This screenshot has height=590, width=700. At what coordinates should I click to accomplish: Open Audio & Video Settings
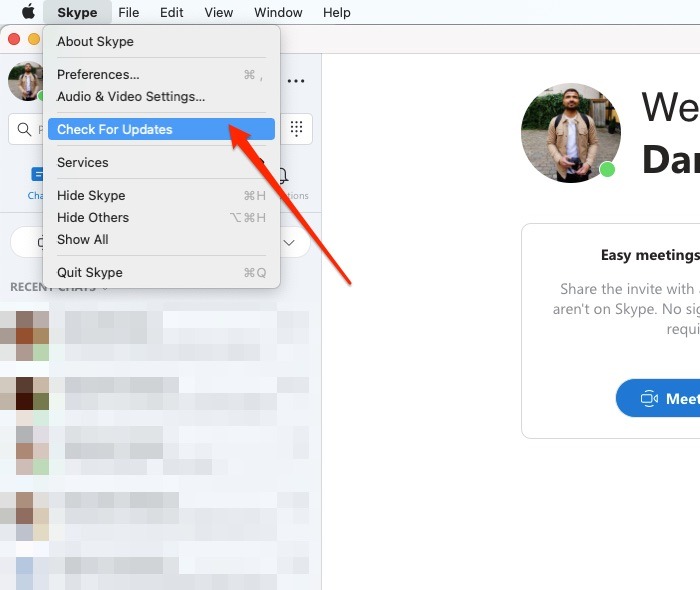click(161, 96)
